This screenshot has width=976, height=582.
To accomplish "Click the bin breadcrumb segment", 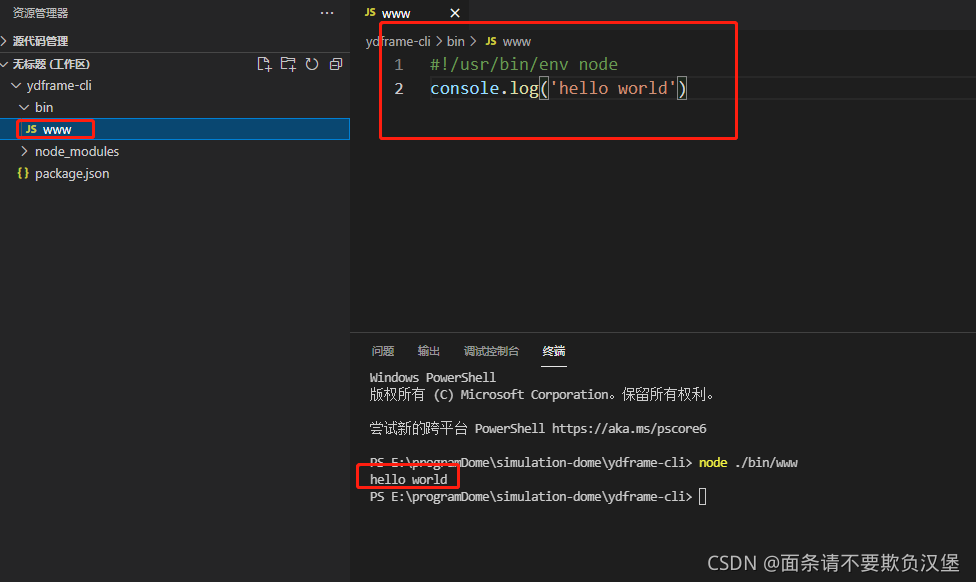I will (x=456, y=41).
